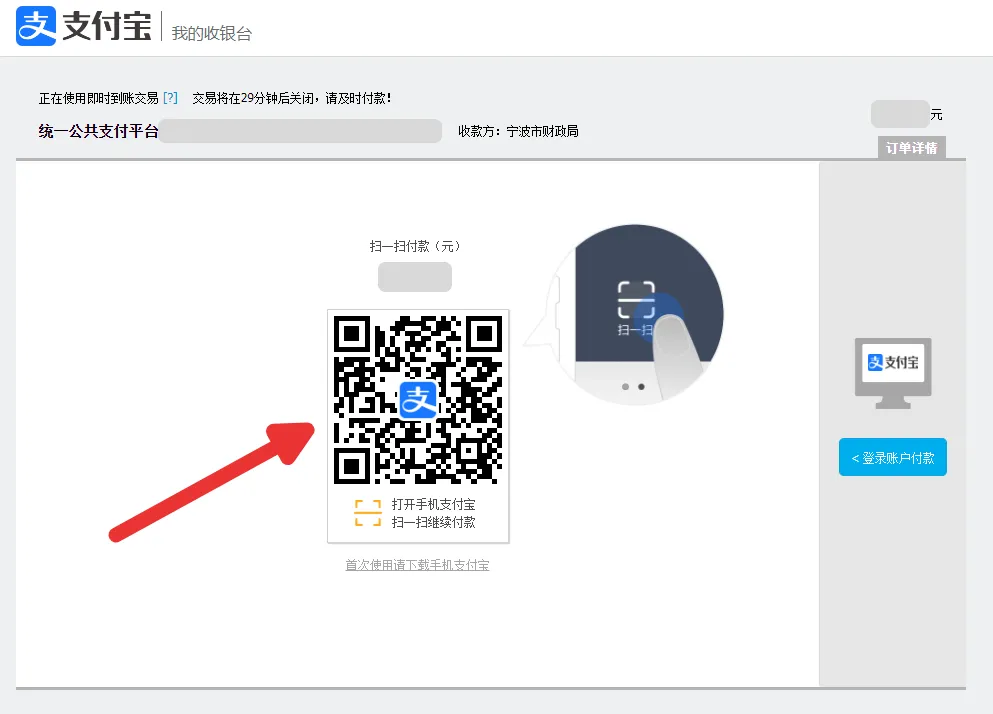Viewport: 993px width, 714px height.
Task: Open the [?] help link for instant transactions
Action: [170, 98]
